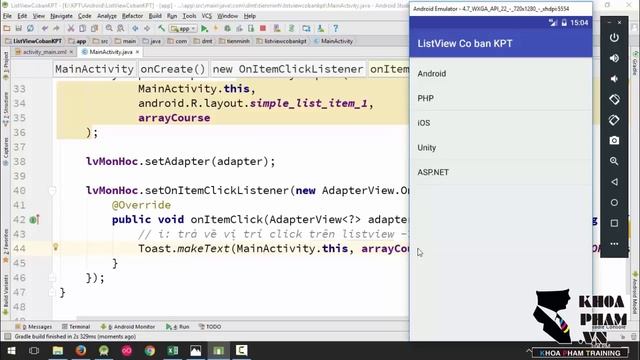Click the Synchronize toolbar icon

click(30, 29)
